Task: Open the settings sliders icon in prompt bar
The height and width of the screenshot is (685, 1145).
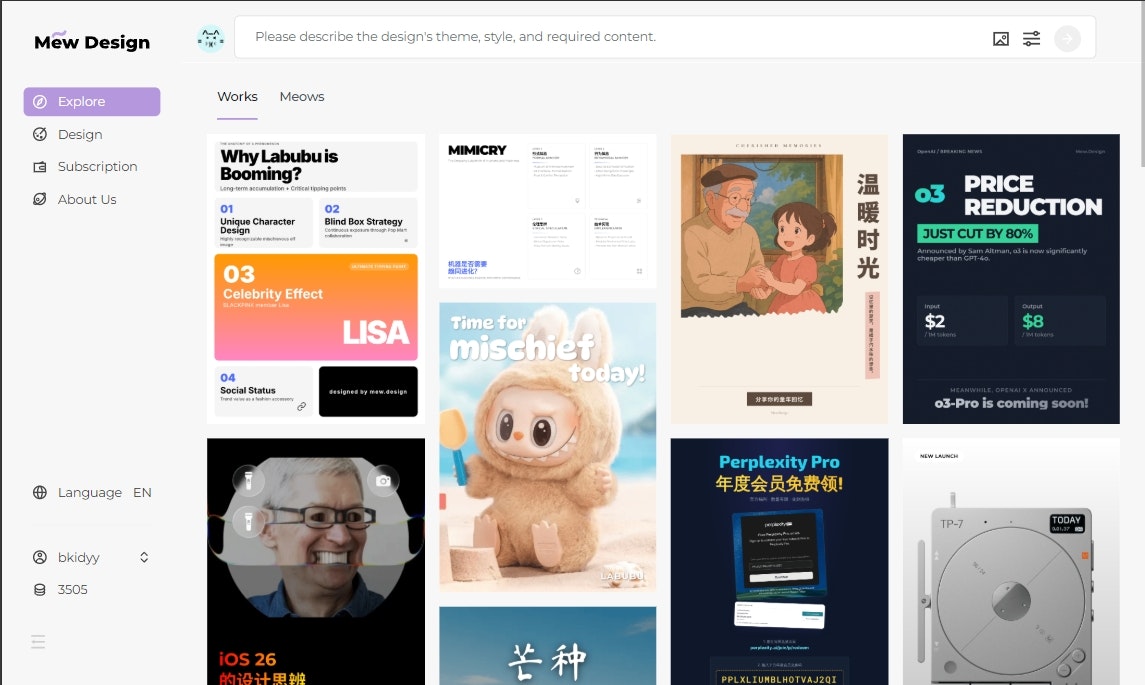Action: pyautogui.click(x=1031, y=39)
